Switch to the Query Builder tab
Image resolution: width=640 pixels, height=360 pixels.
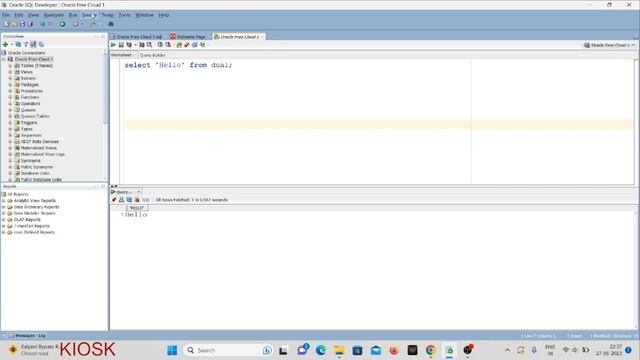(152, 55)
